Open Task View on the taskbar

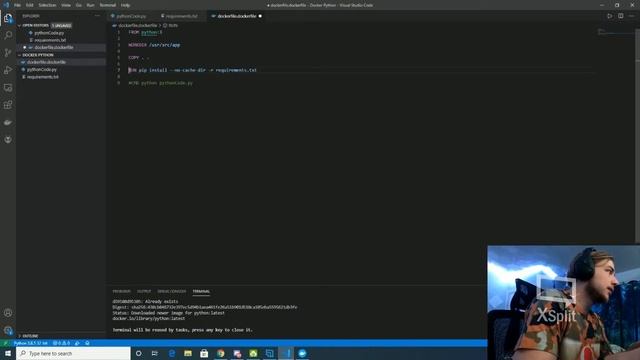[155, 353]
